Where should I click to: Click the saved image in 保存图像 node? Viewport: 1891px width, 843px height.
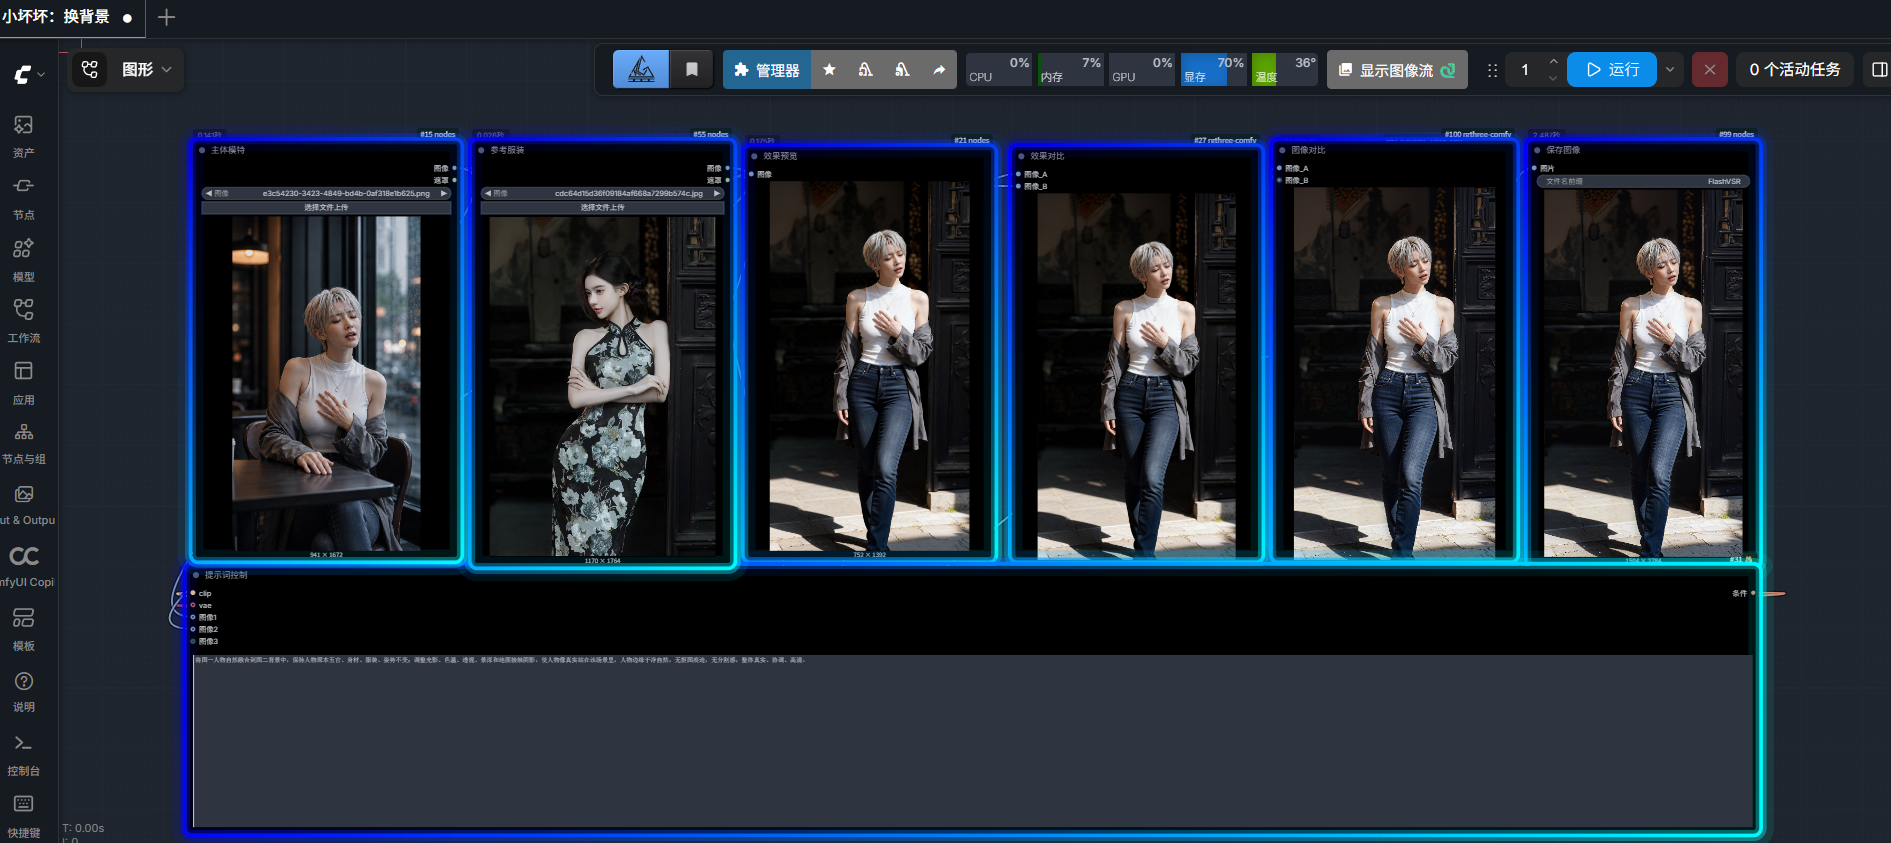pos(1643,373)
